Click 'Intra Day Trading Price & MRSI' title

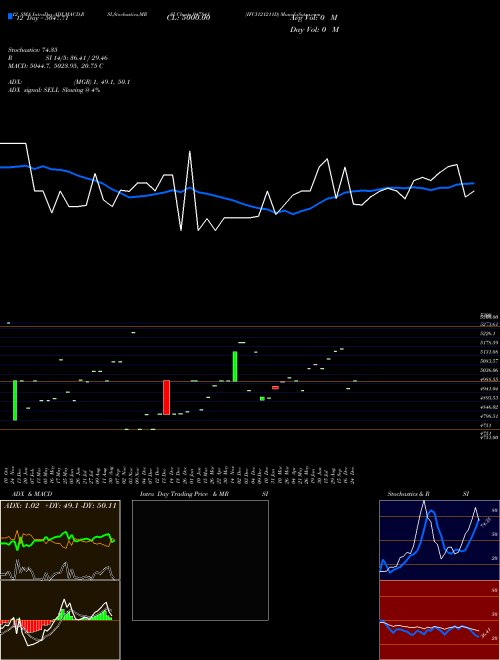[x=204, y=494]
